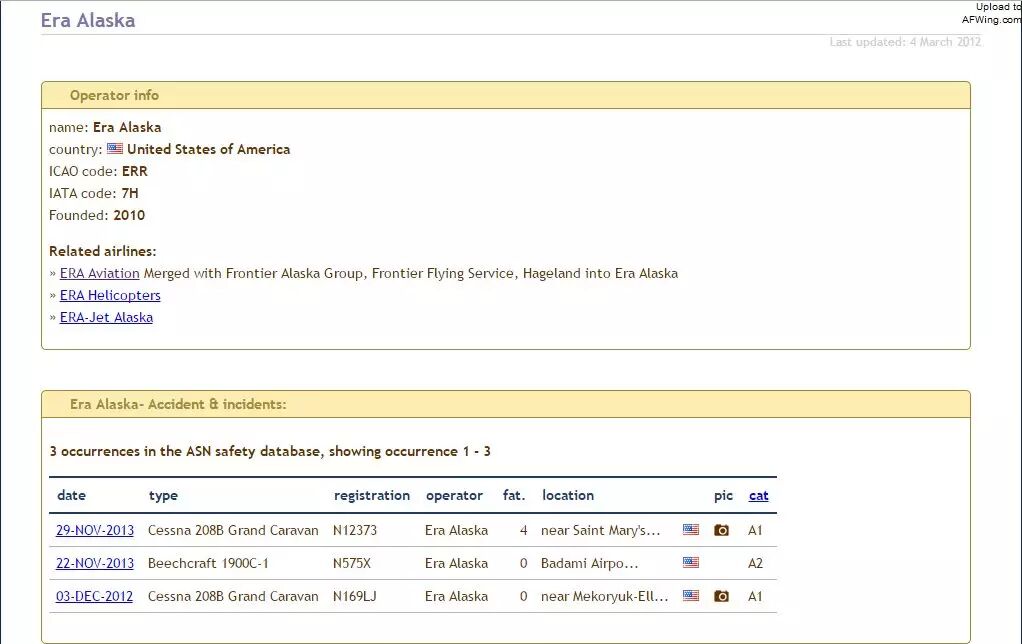
Task: Open the 29-NOV-2013 accident record
Action: tap(95, 531)
